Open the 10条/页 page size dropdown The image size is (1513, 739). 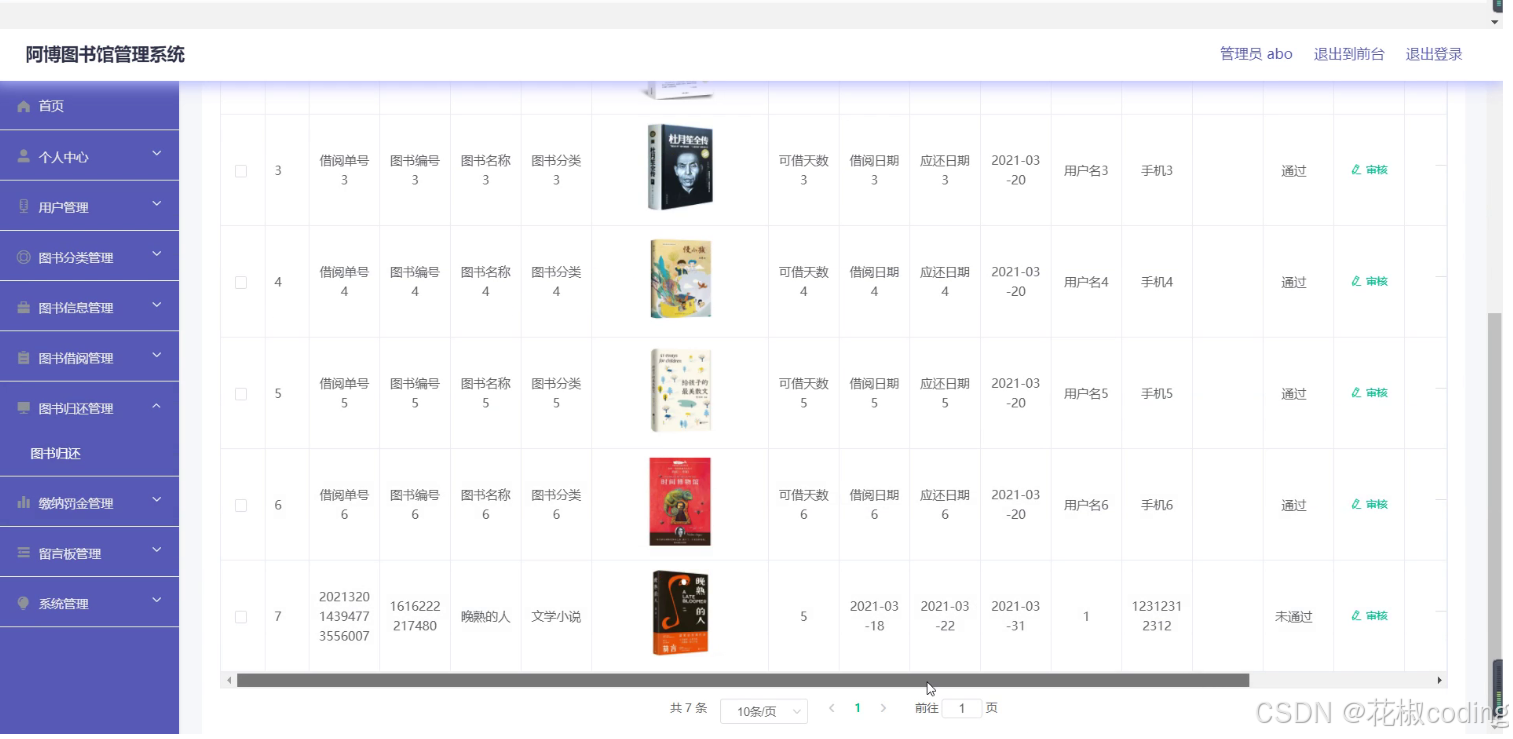pyautogui.click(x=764, y=711)
